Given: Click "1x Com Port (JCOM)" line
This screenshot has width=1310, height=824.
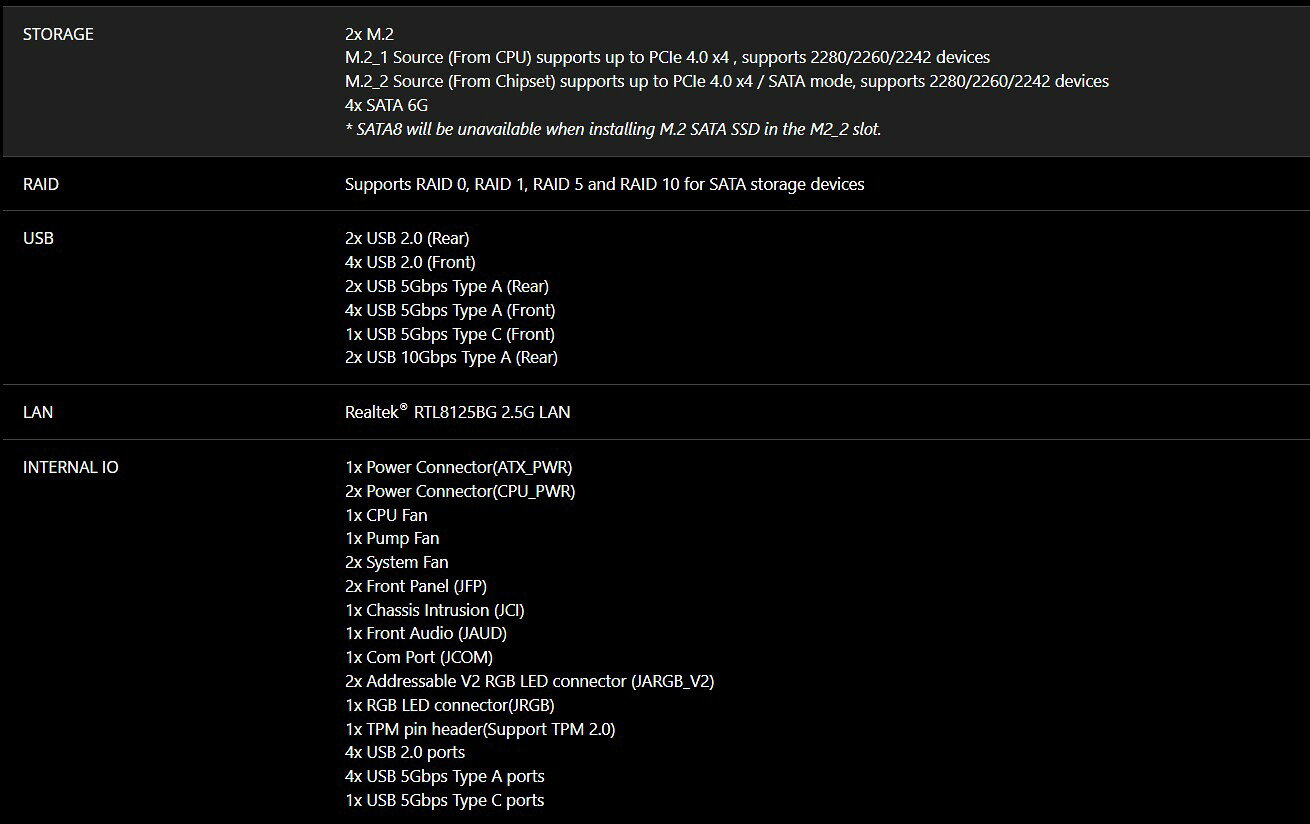Looking at the screenshot, I should 419,658.
